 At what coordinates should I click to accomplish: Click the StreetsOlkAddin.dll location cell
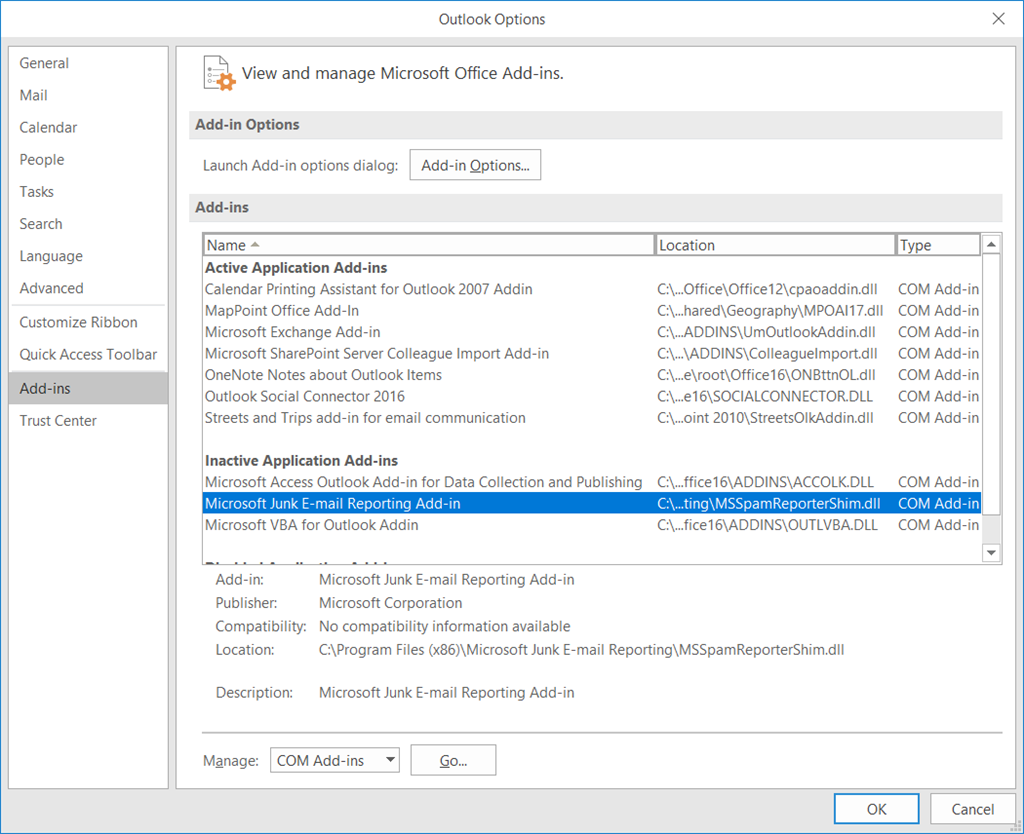click(x=765, y=418)
